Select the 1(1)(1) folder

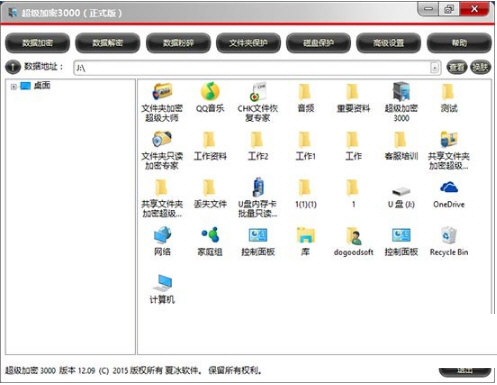click(305, 193)
